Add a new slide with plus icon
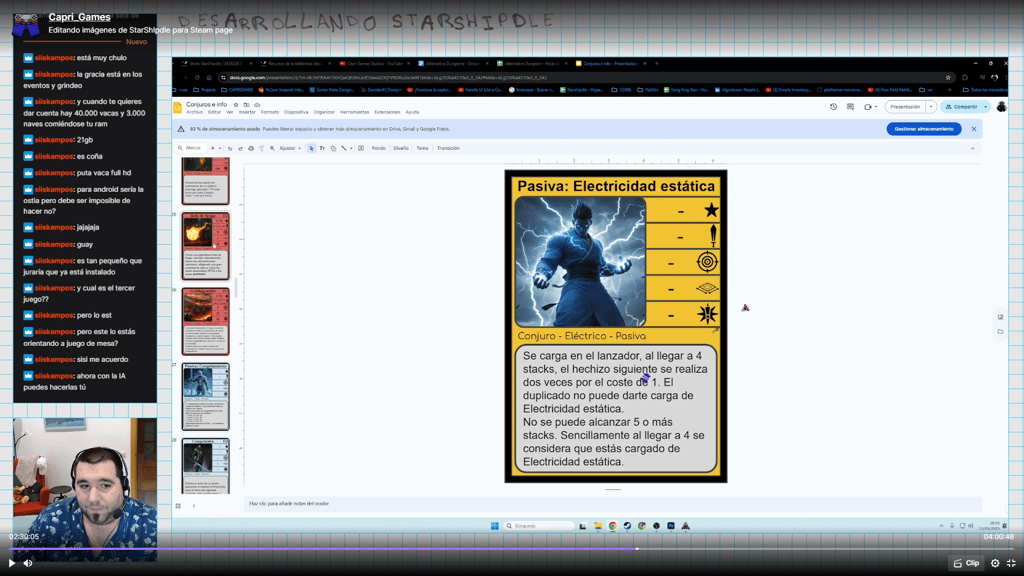The height and width of the screenshot is (576, 1024). click(x=212, y=148)
